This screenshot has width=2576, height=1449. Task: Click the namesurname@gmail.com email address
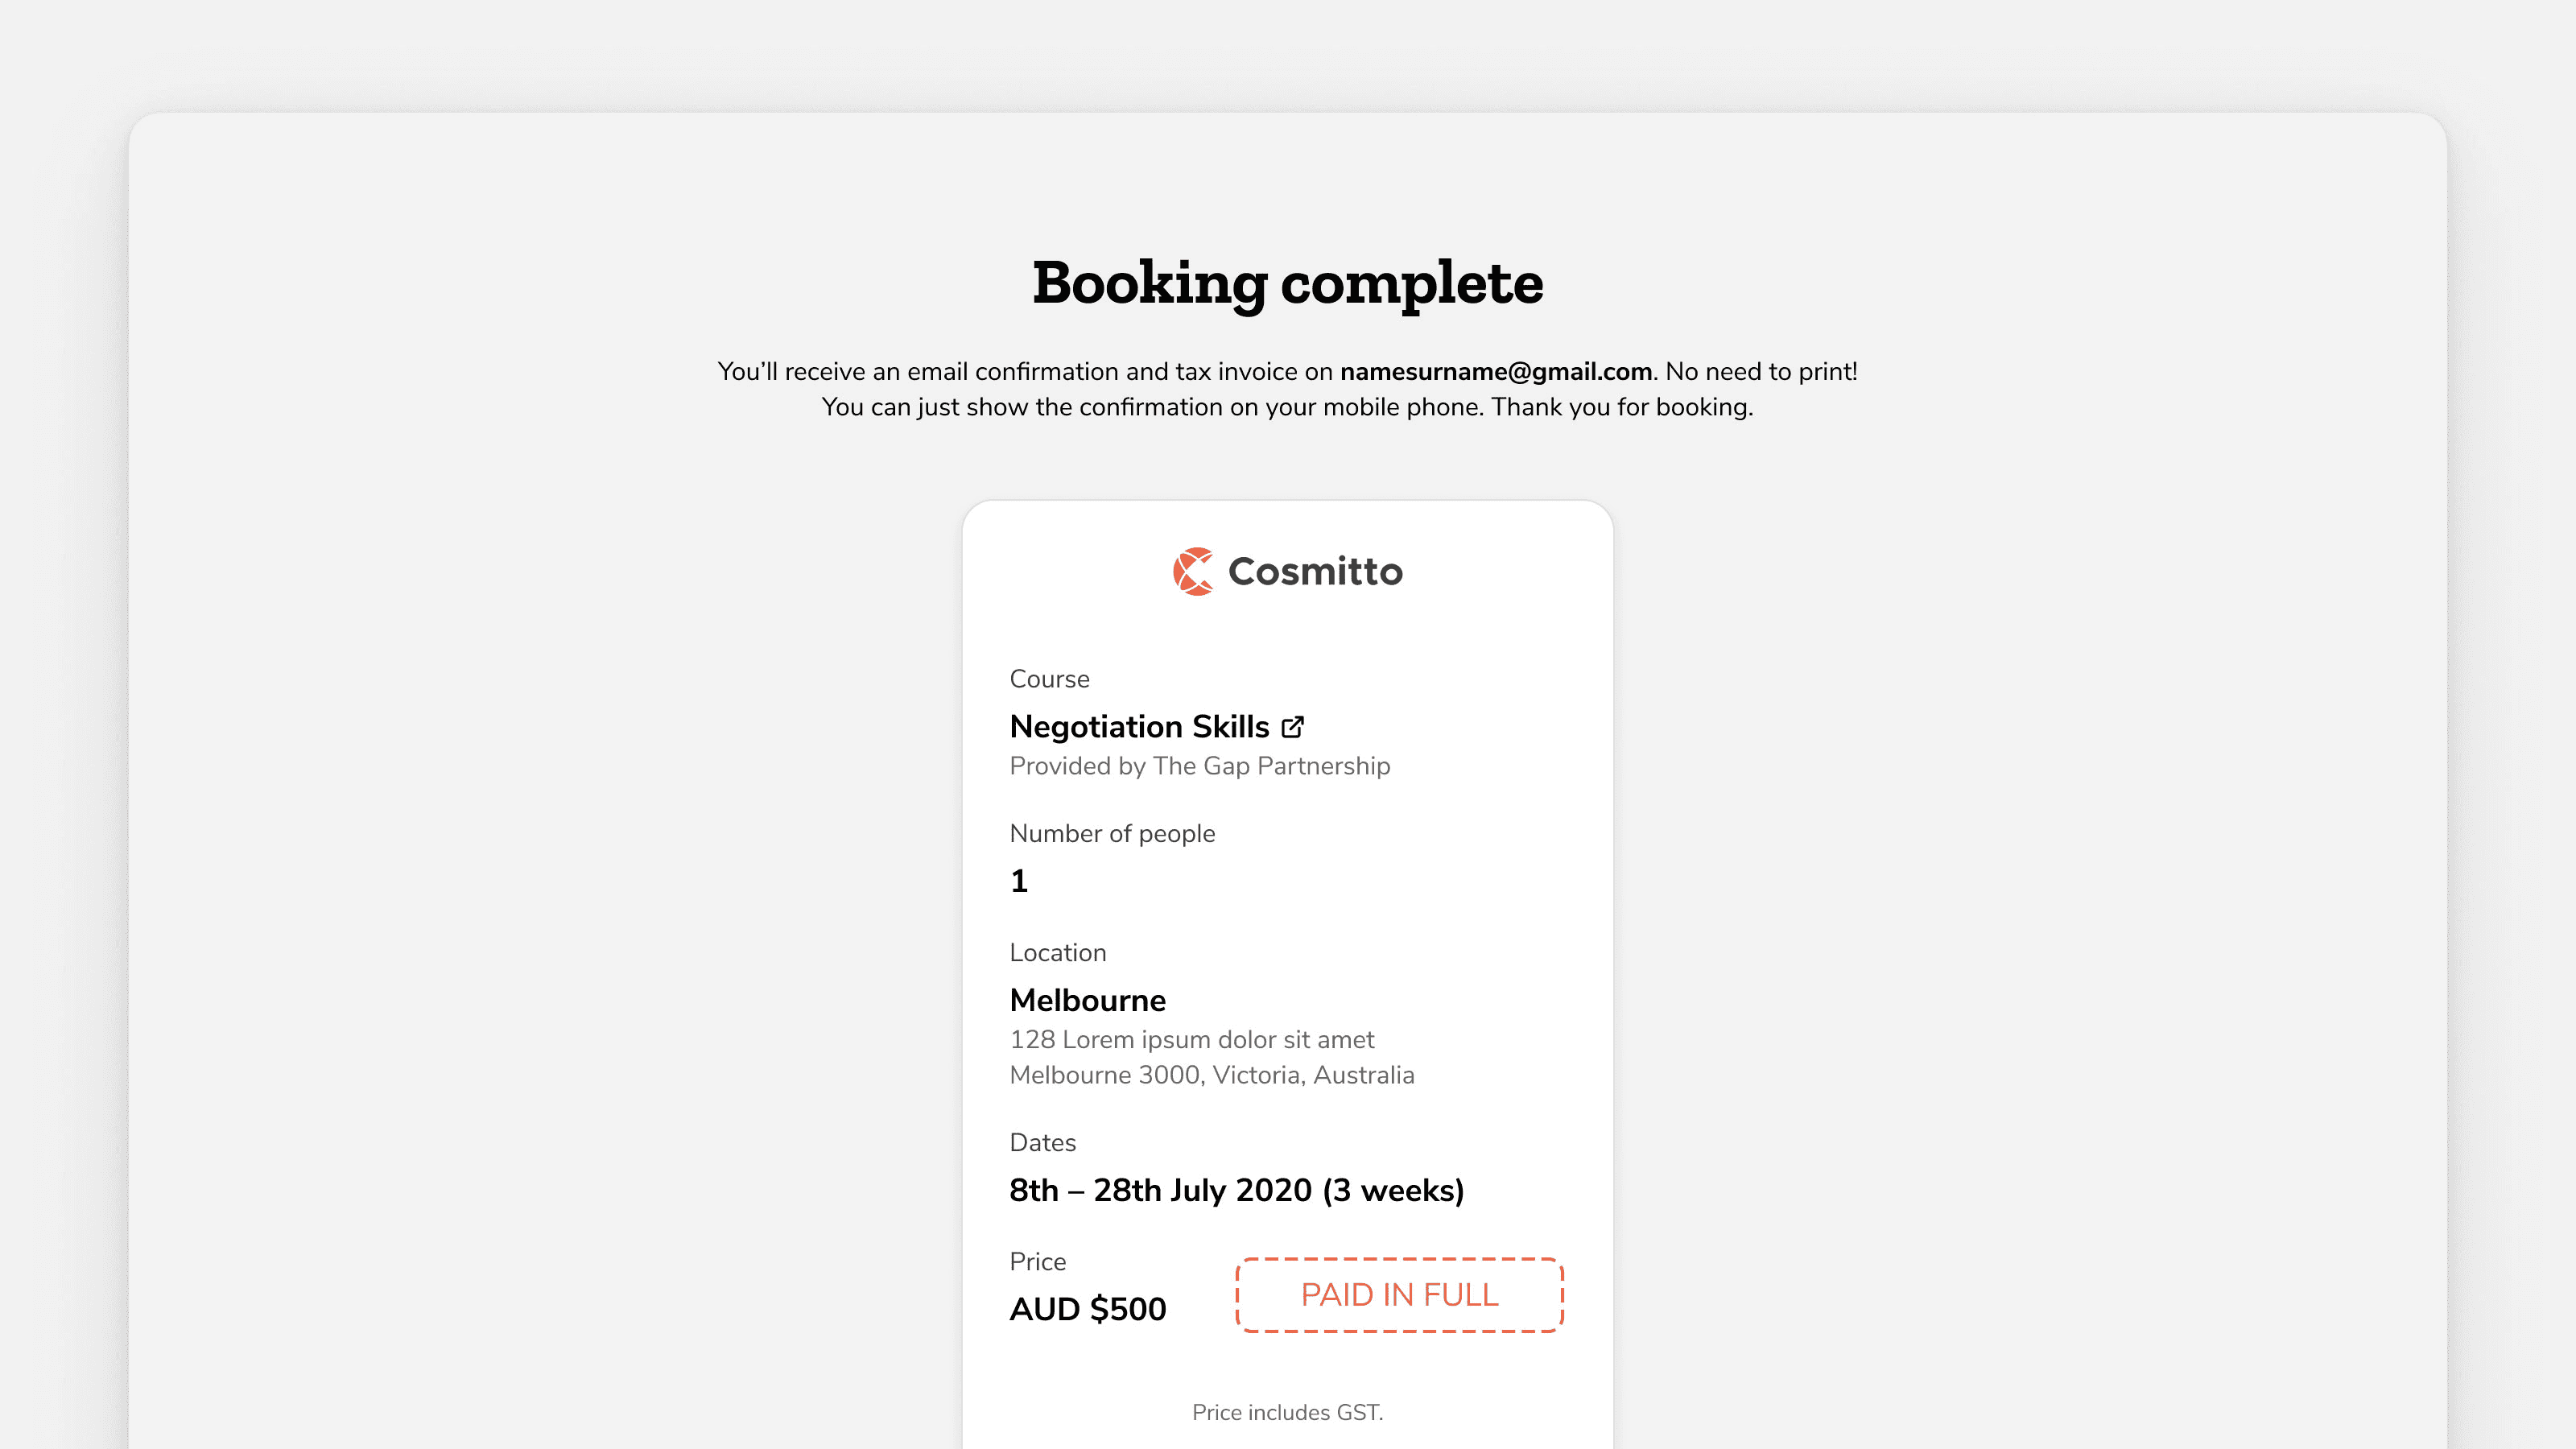[1495, 371]
